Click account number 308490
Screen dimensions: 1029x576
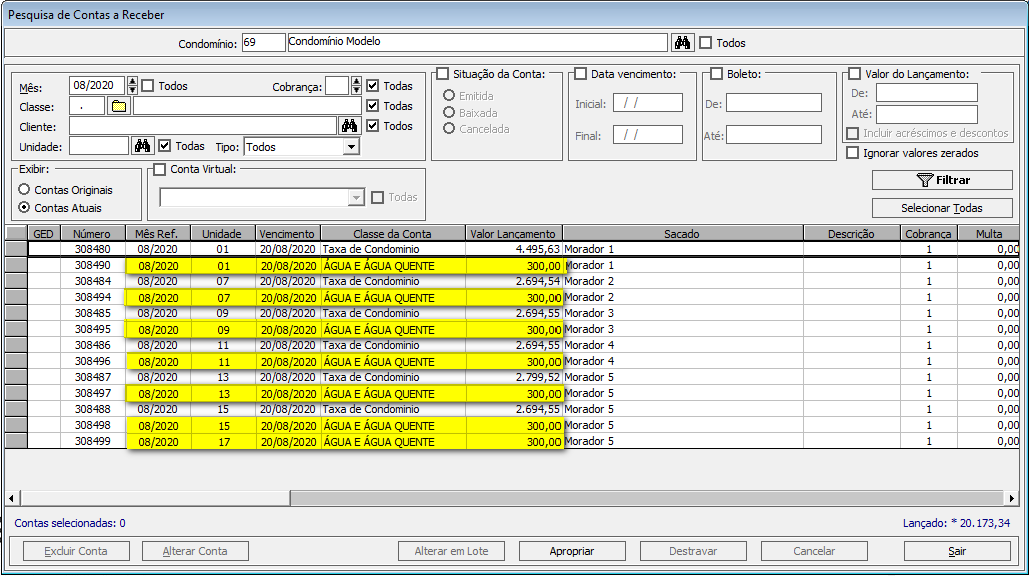(92, 265)
